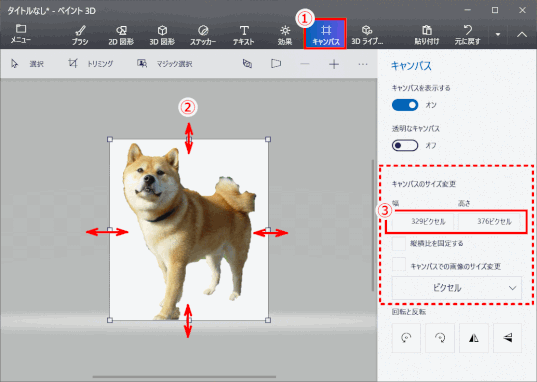
Task: Open the 3D 図形 tool
Action: tap(162, 35)
